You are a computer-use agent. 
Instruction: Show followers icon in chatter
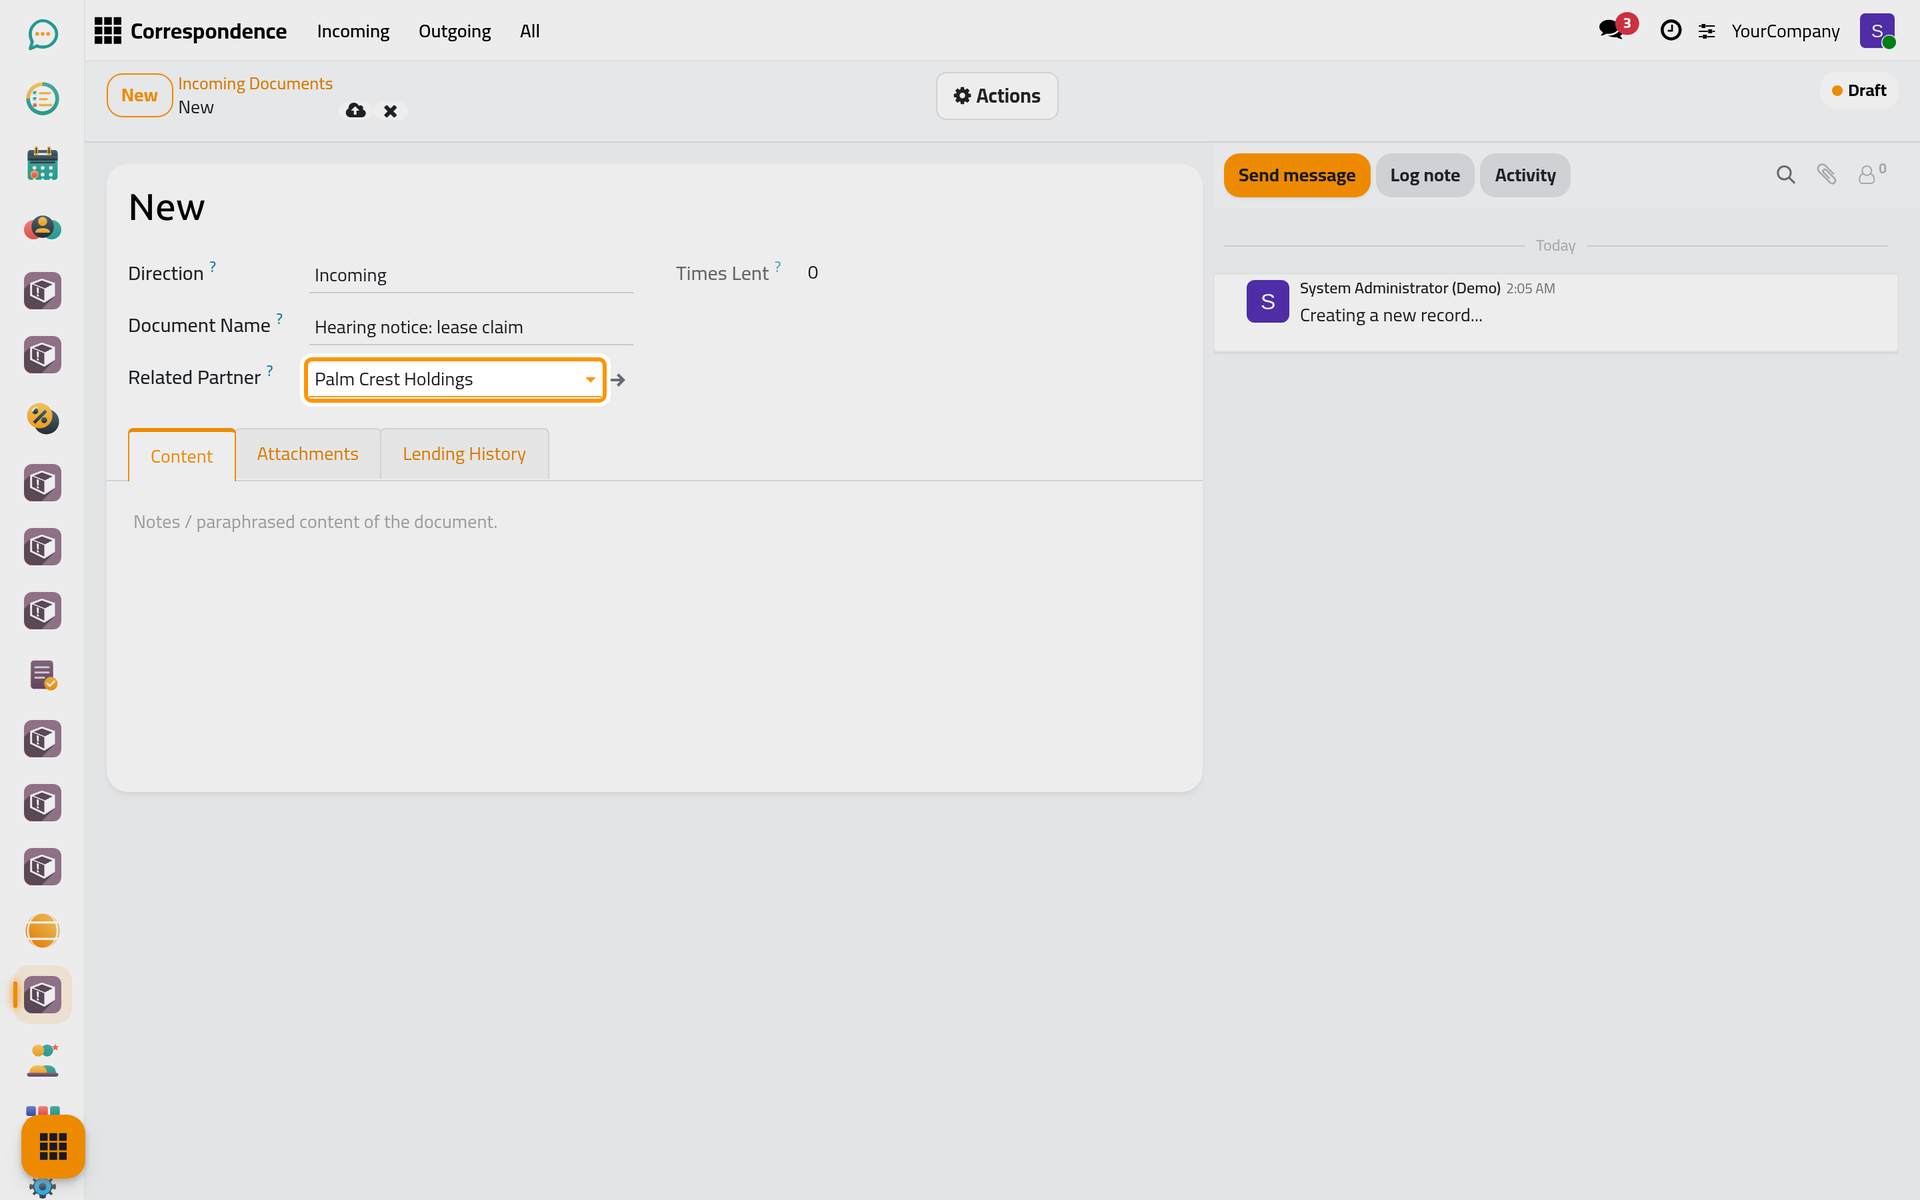point(1872,174)
